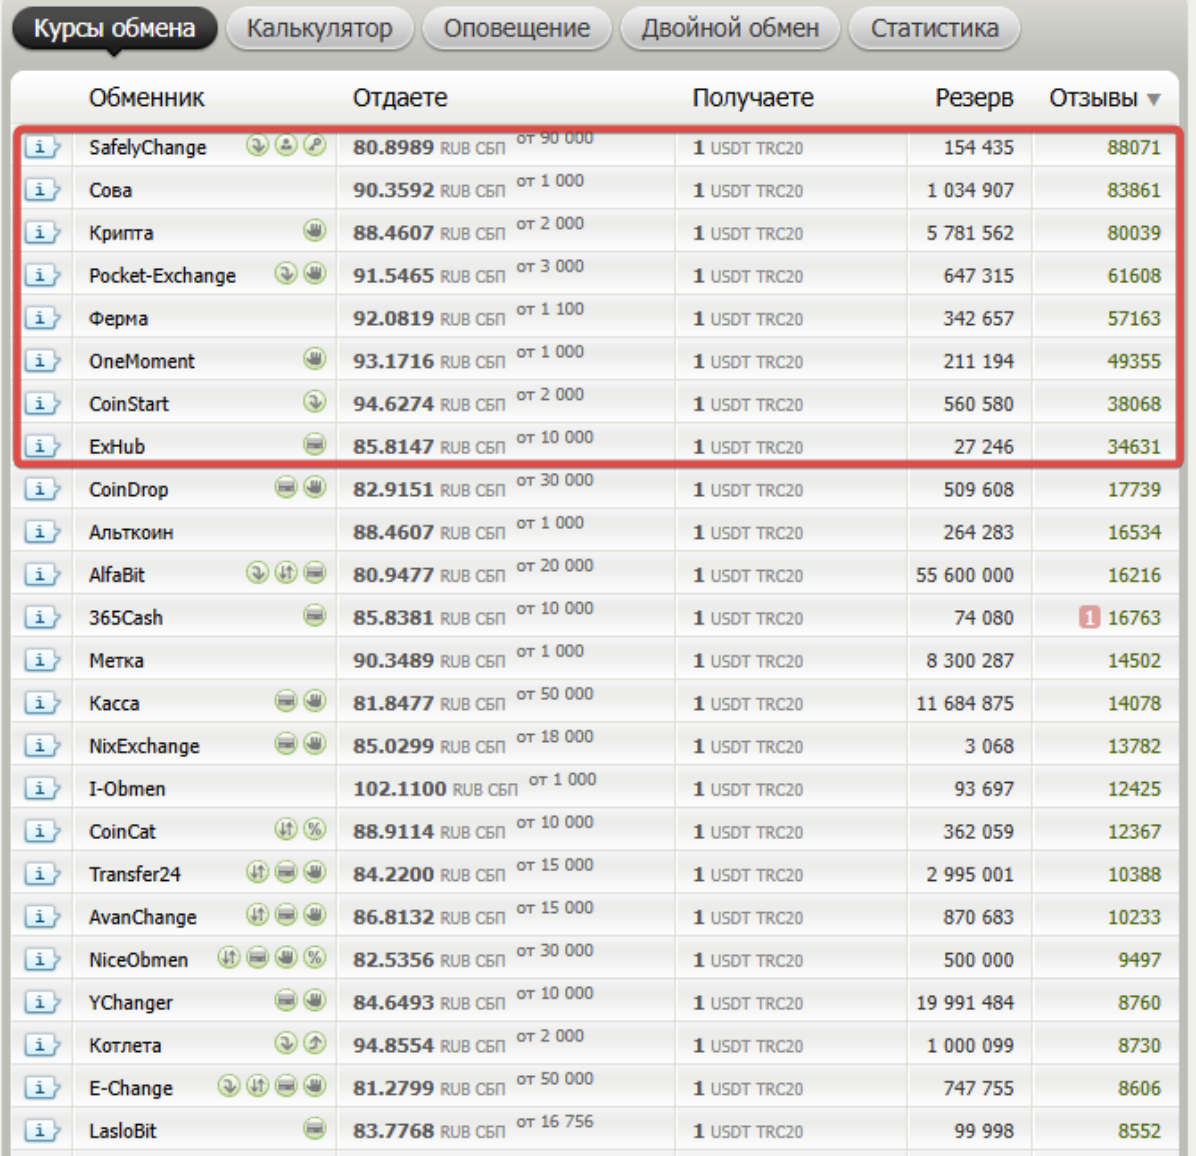Open info icon for Pocket-Exchange
1196x1156 pixels.
coord(42,275)
